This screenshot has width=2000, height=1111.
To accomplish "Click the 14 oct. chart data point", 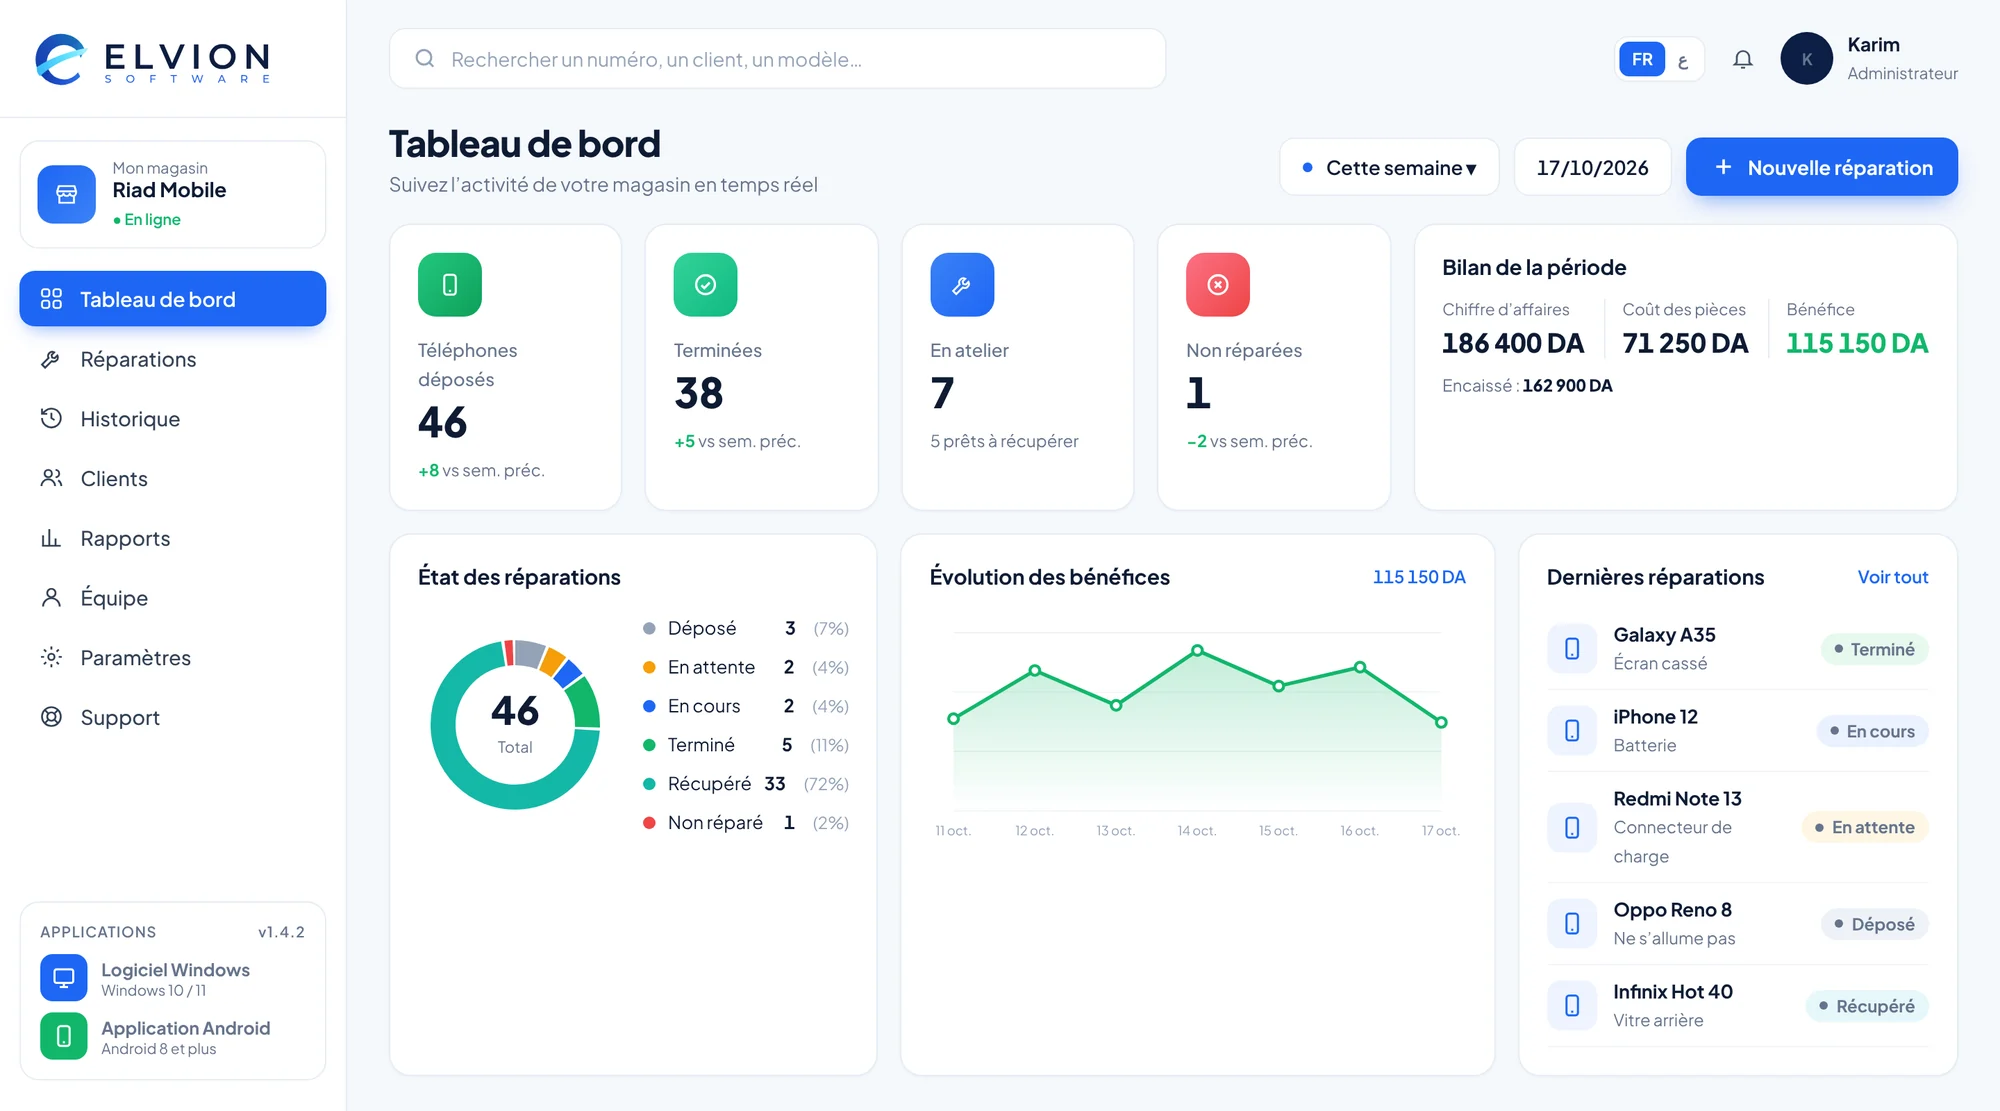I will pos(1197,651).
